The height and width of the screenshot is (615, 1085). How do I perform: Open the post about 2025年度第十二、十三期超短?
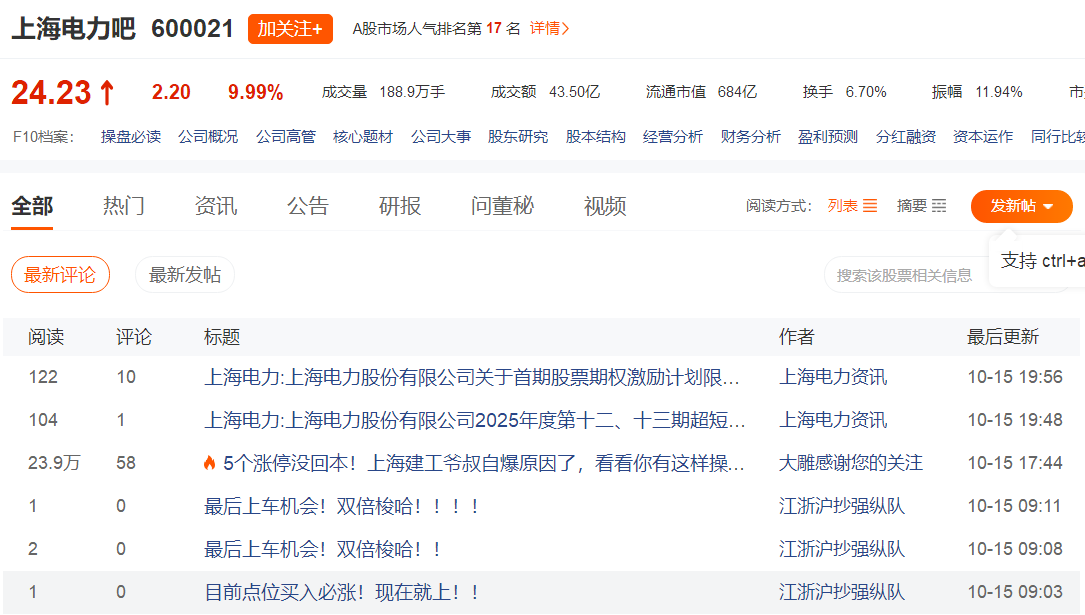(x=475, y=420)
